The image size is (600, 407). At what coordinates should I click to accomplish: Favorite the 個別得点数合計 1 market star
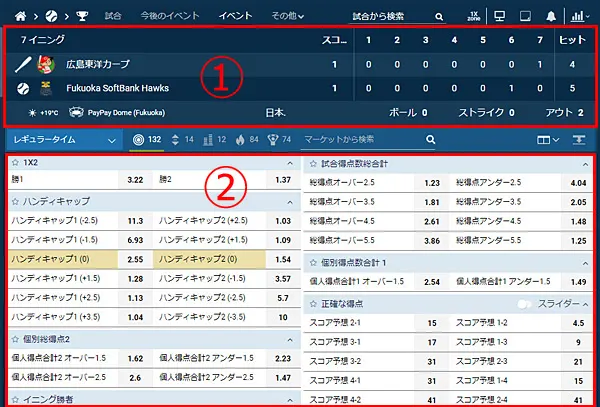coord(313,263)
